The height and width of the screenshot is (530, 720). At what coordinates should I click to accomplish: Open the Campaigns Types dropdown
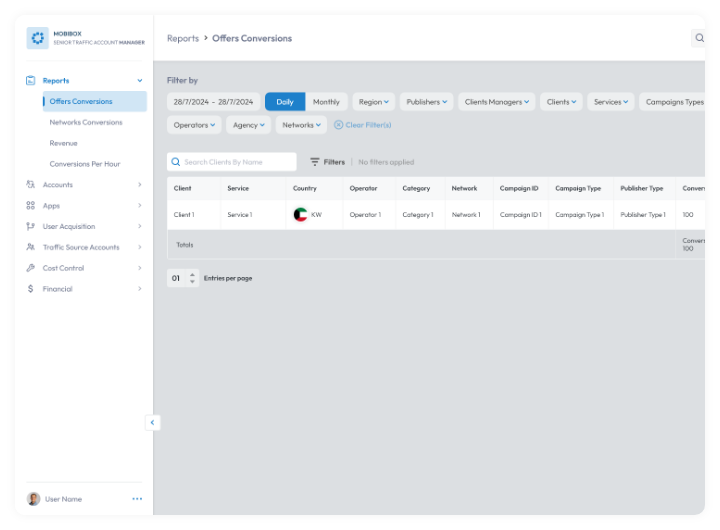(672, 102)
